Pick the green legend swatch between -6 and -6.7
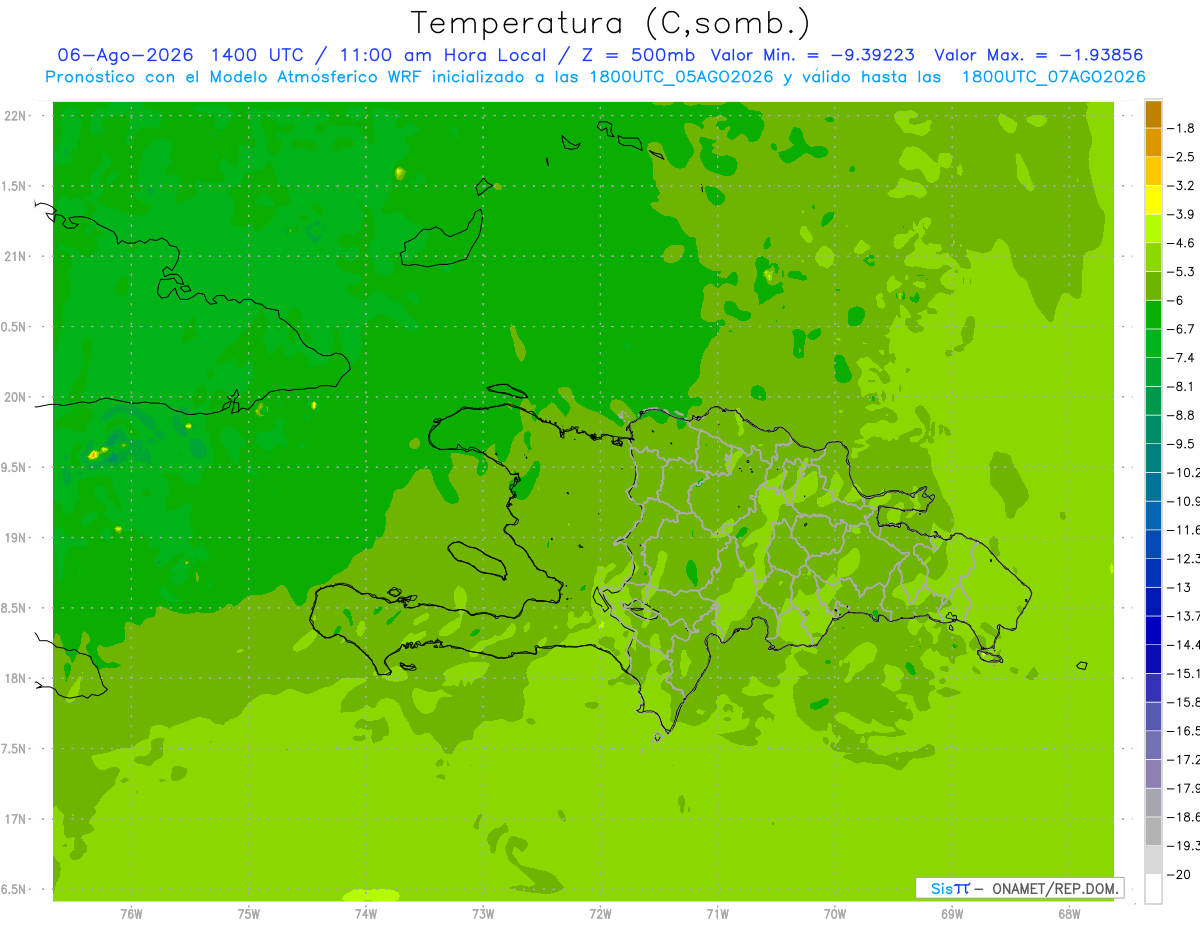1200x927 pixels. pos(1153,315)
